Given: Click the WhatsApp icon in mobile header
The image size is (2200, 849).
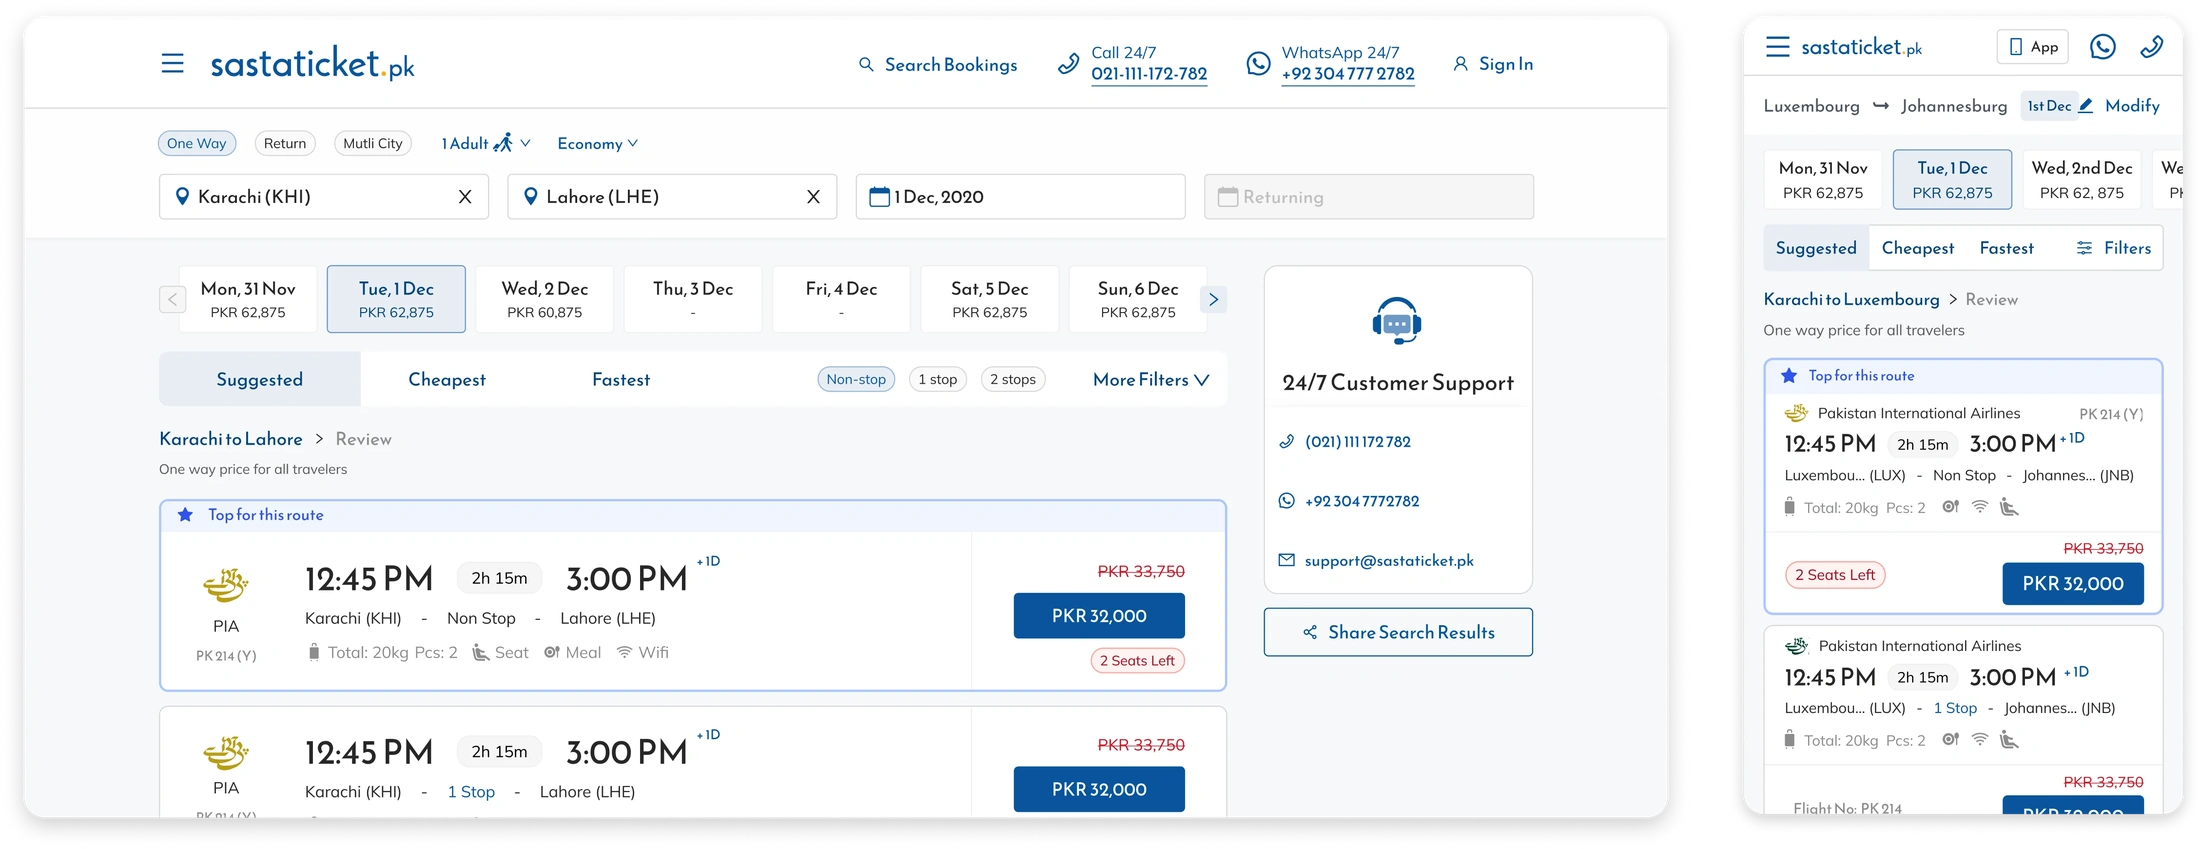Looking at the screenshot, I should (x=2103, y=47).
